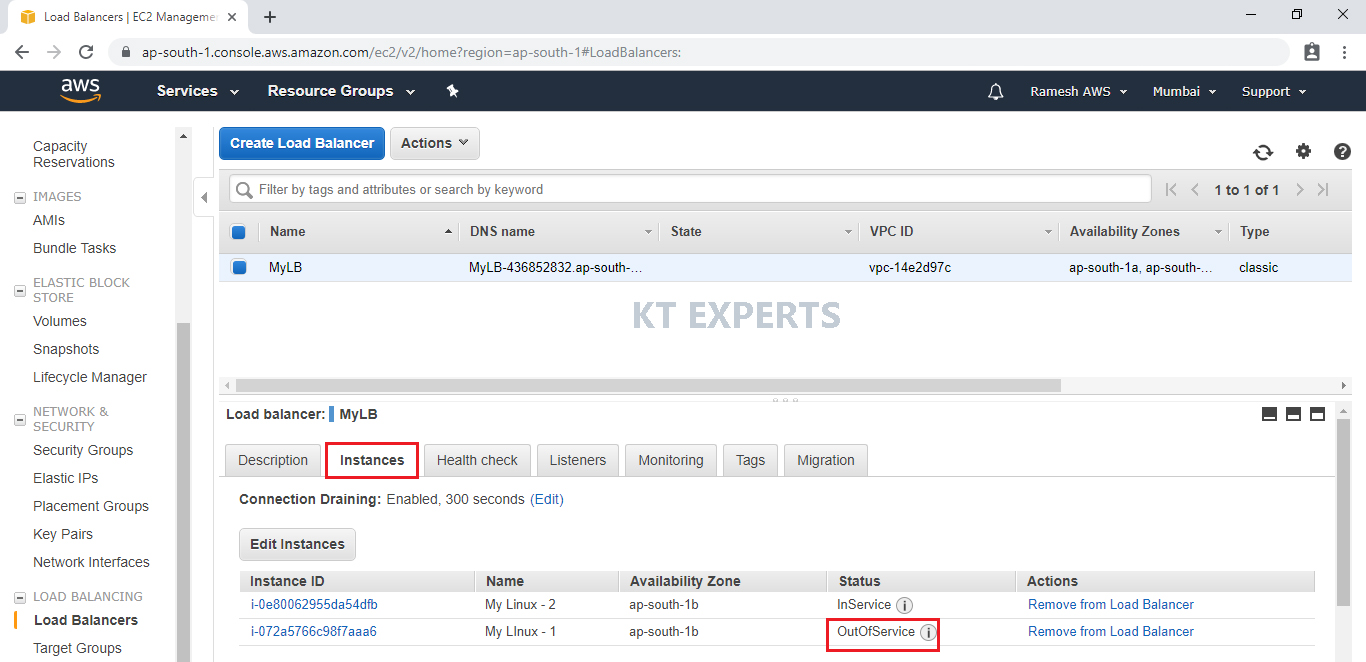This screenshot has width=1366, height=662.
Task: Click the browser address bar
Action: (700, 52)
